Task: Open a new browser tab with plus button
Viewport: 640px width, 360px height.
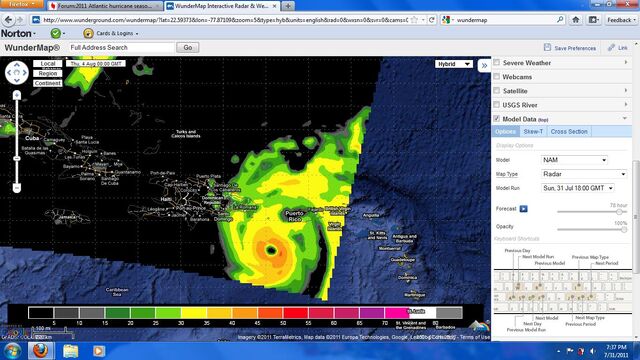Action: pyautogui.click(x=288, y=6)
